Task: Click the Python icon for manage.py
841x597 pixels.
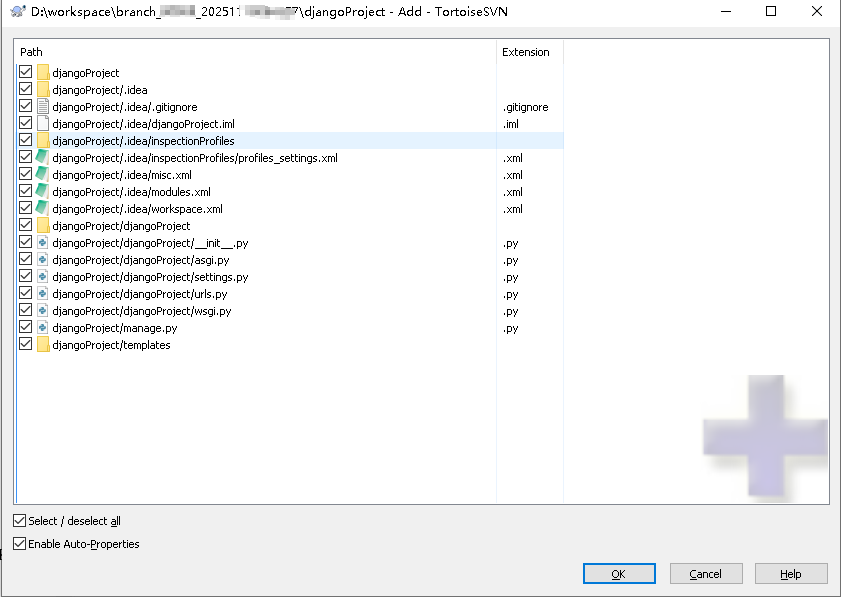Action: 43,328
